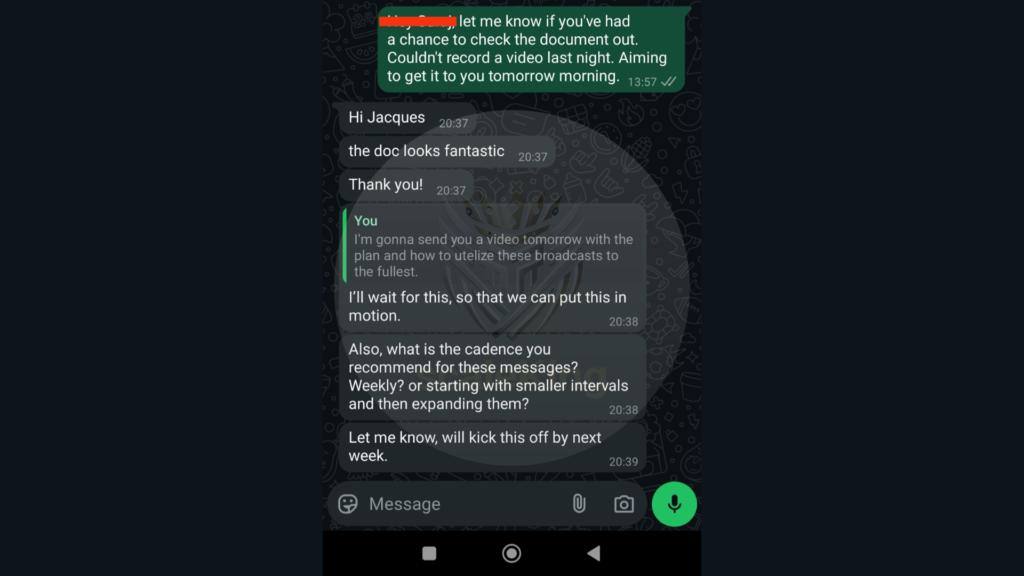The width and height of the screenshot is (1024, 576).
Task: Tap the 20:39 timestamp on last message
Action: tap(623, 462)
